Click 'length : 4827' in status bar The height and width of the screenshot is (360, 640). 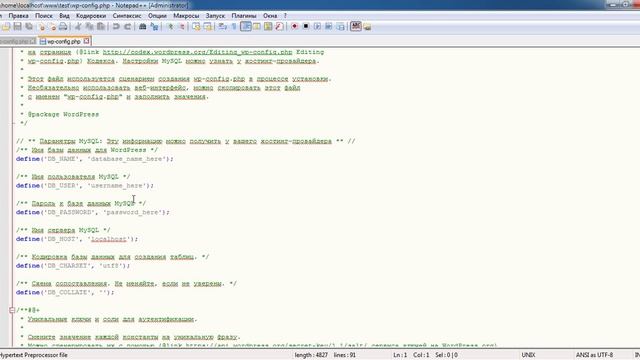pos(311,355)
